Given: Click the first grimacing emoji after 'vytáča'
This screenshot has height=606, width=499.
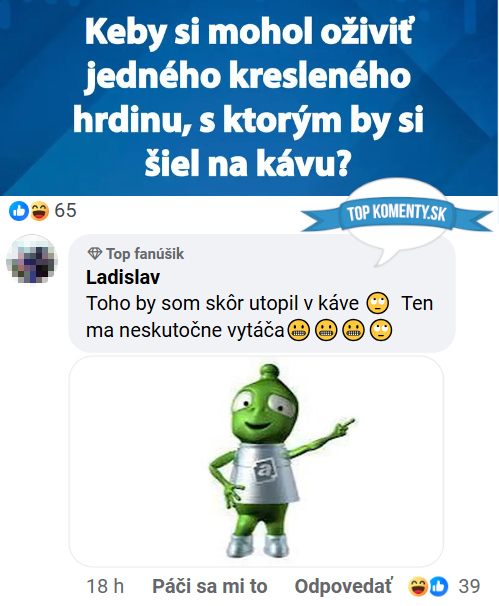Looking at the screenshot, I should click(x=299, y=330).
